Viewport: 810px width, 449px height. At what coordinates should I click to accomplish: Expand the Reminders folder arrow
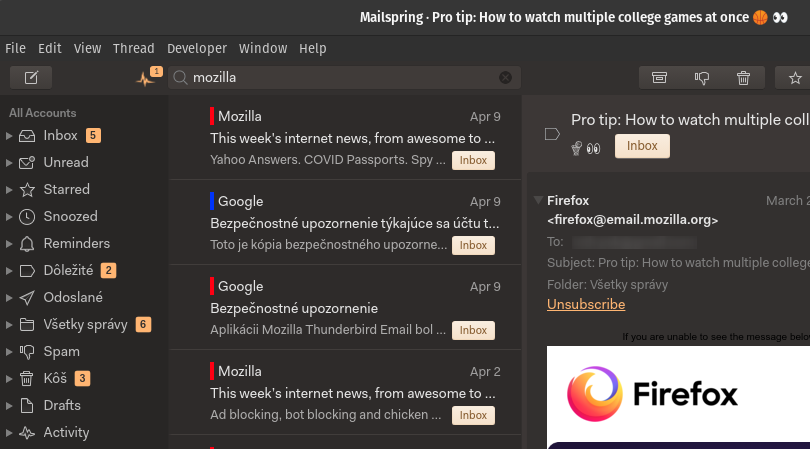coord(9,244)
